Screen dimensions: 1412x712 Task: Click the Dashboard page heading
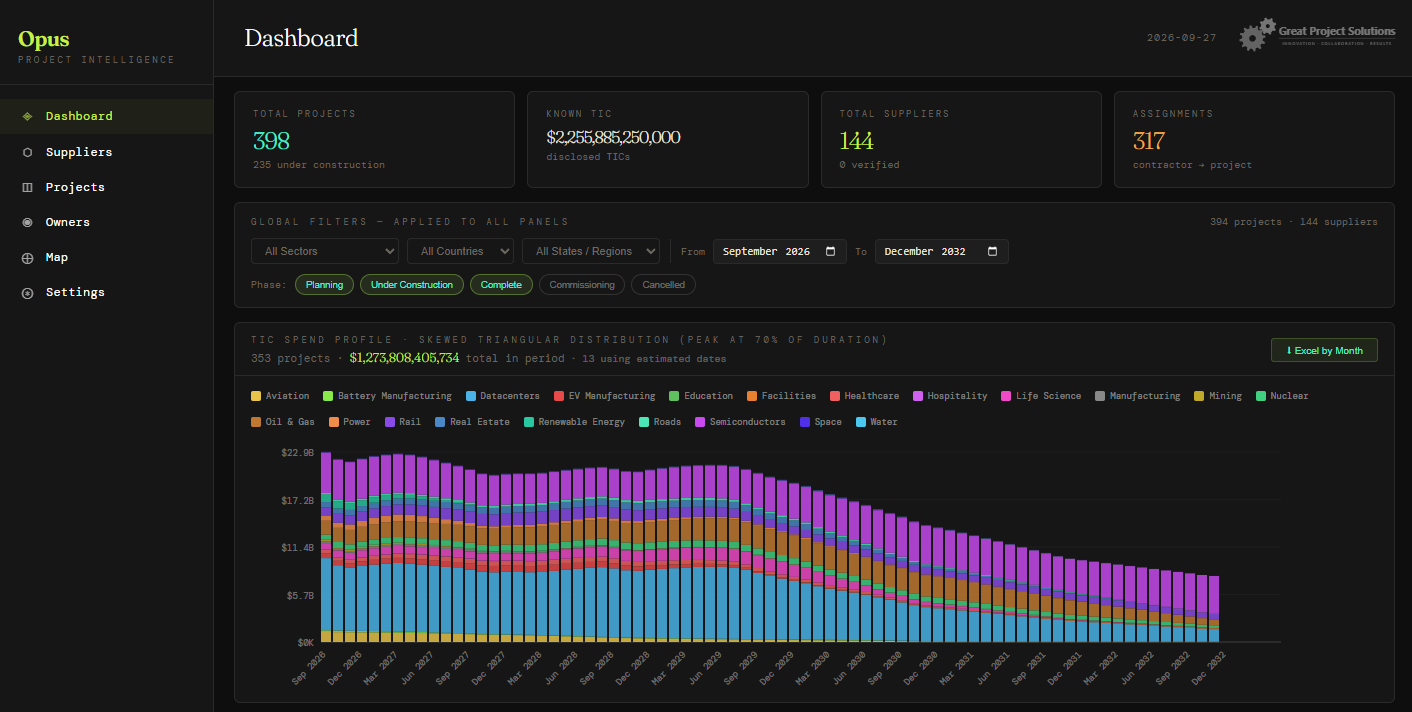(301, 38)
